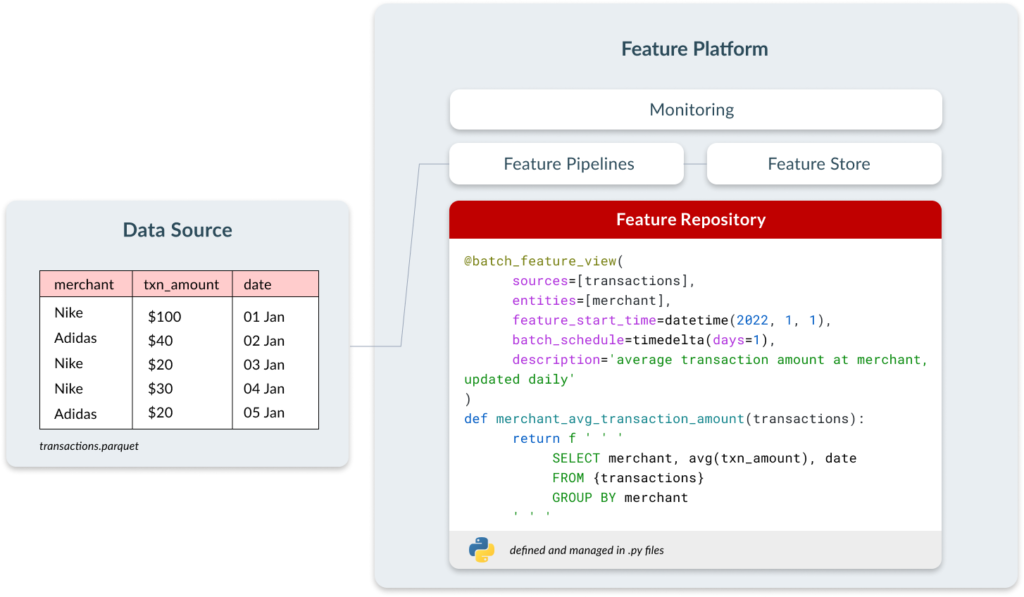Click the $100 amount cell
Viewport: 1024px width, 597px height.
coord(165,317)
